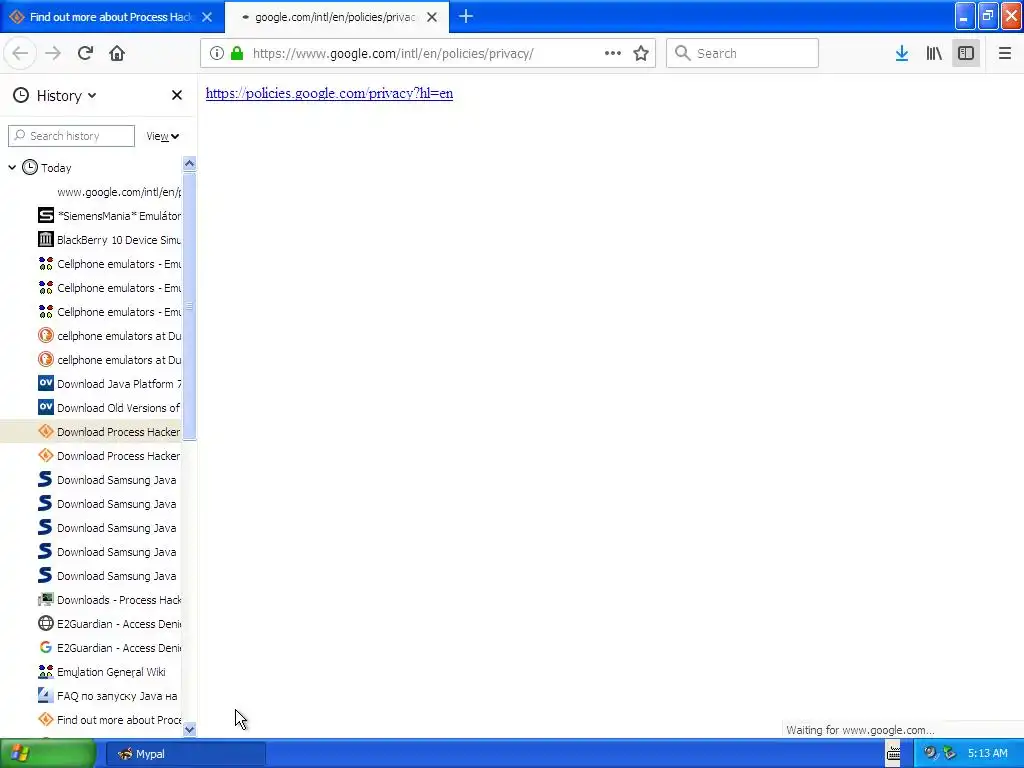This screenshot has height=768, width=1024.
Task: Activate Mypal taskbar button
Action: pyautogui.click(x=185, y=754)
